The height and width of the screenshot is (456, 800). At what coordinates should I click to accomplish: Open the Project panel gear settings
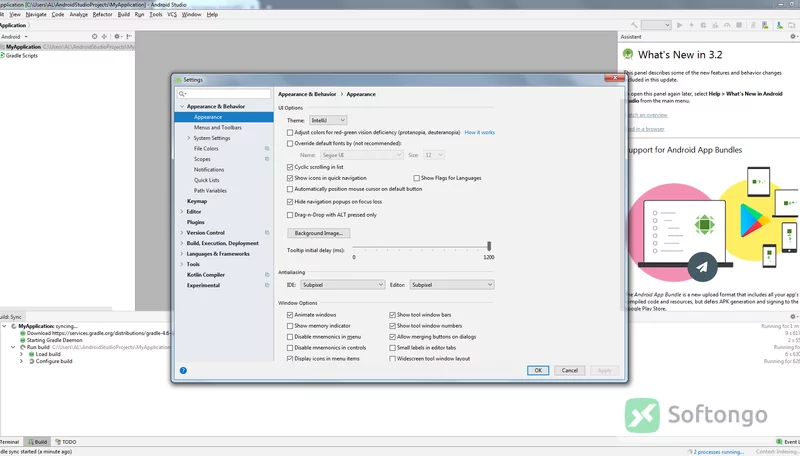[117, 37]
